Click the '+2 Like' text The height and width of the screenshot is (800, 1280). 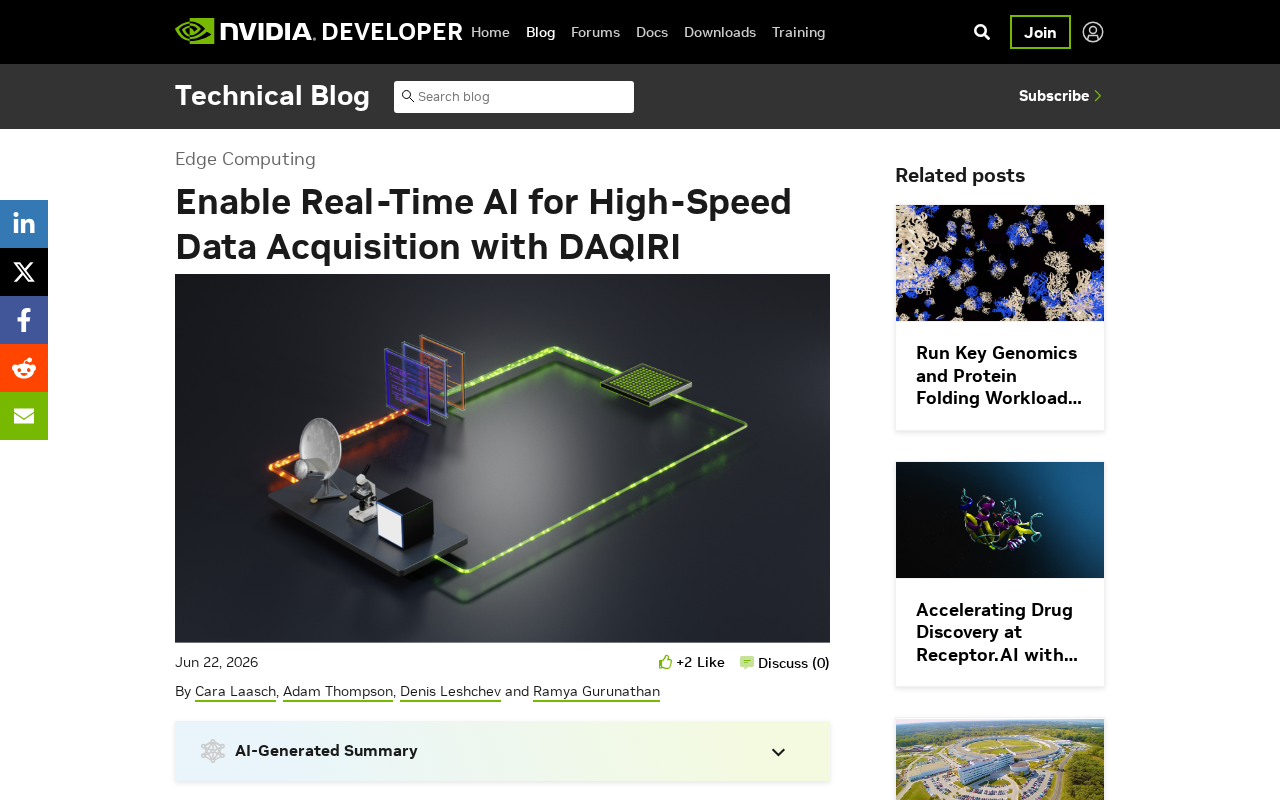point(700,662)
